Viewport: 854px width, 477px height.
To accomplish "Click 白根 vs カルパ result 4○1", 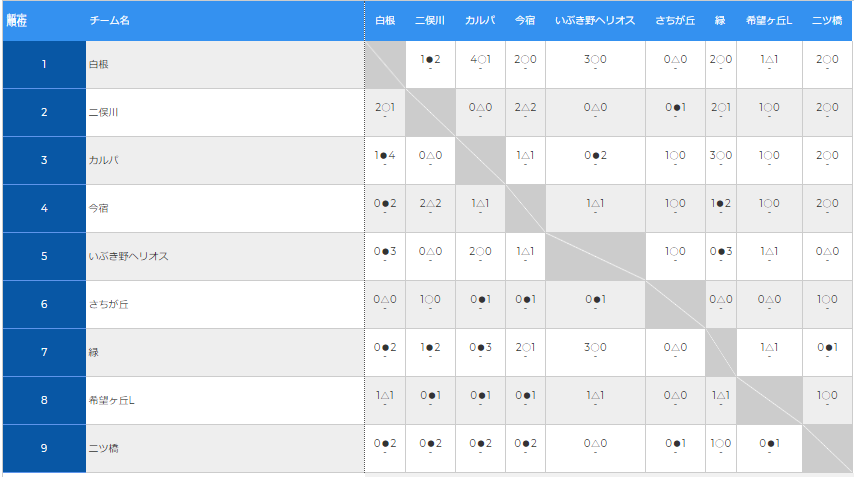I will (480, 59).
